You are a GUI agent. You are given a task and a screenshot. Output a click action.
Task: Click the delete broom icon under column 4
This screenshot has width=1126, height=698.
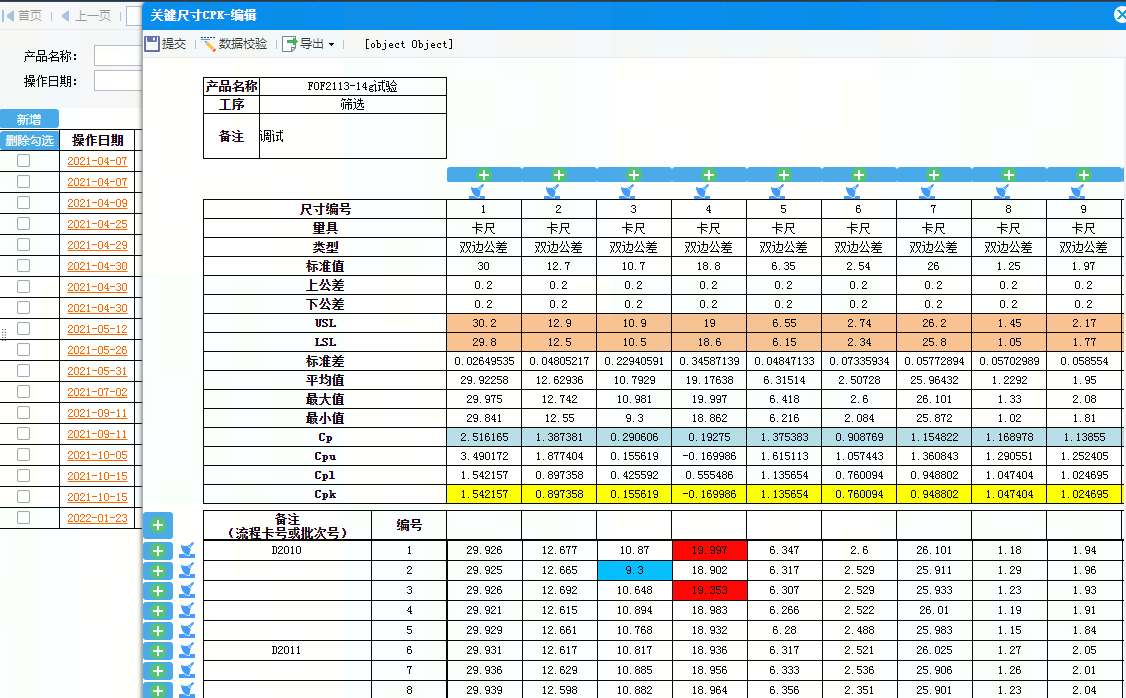coord(709,191)
